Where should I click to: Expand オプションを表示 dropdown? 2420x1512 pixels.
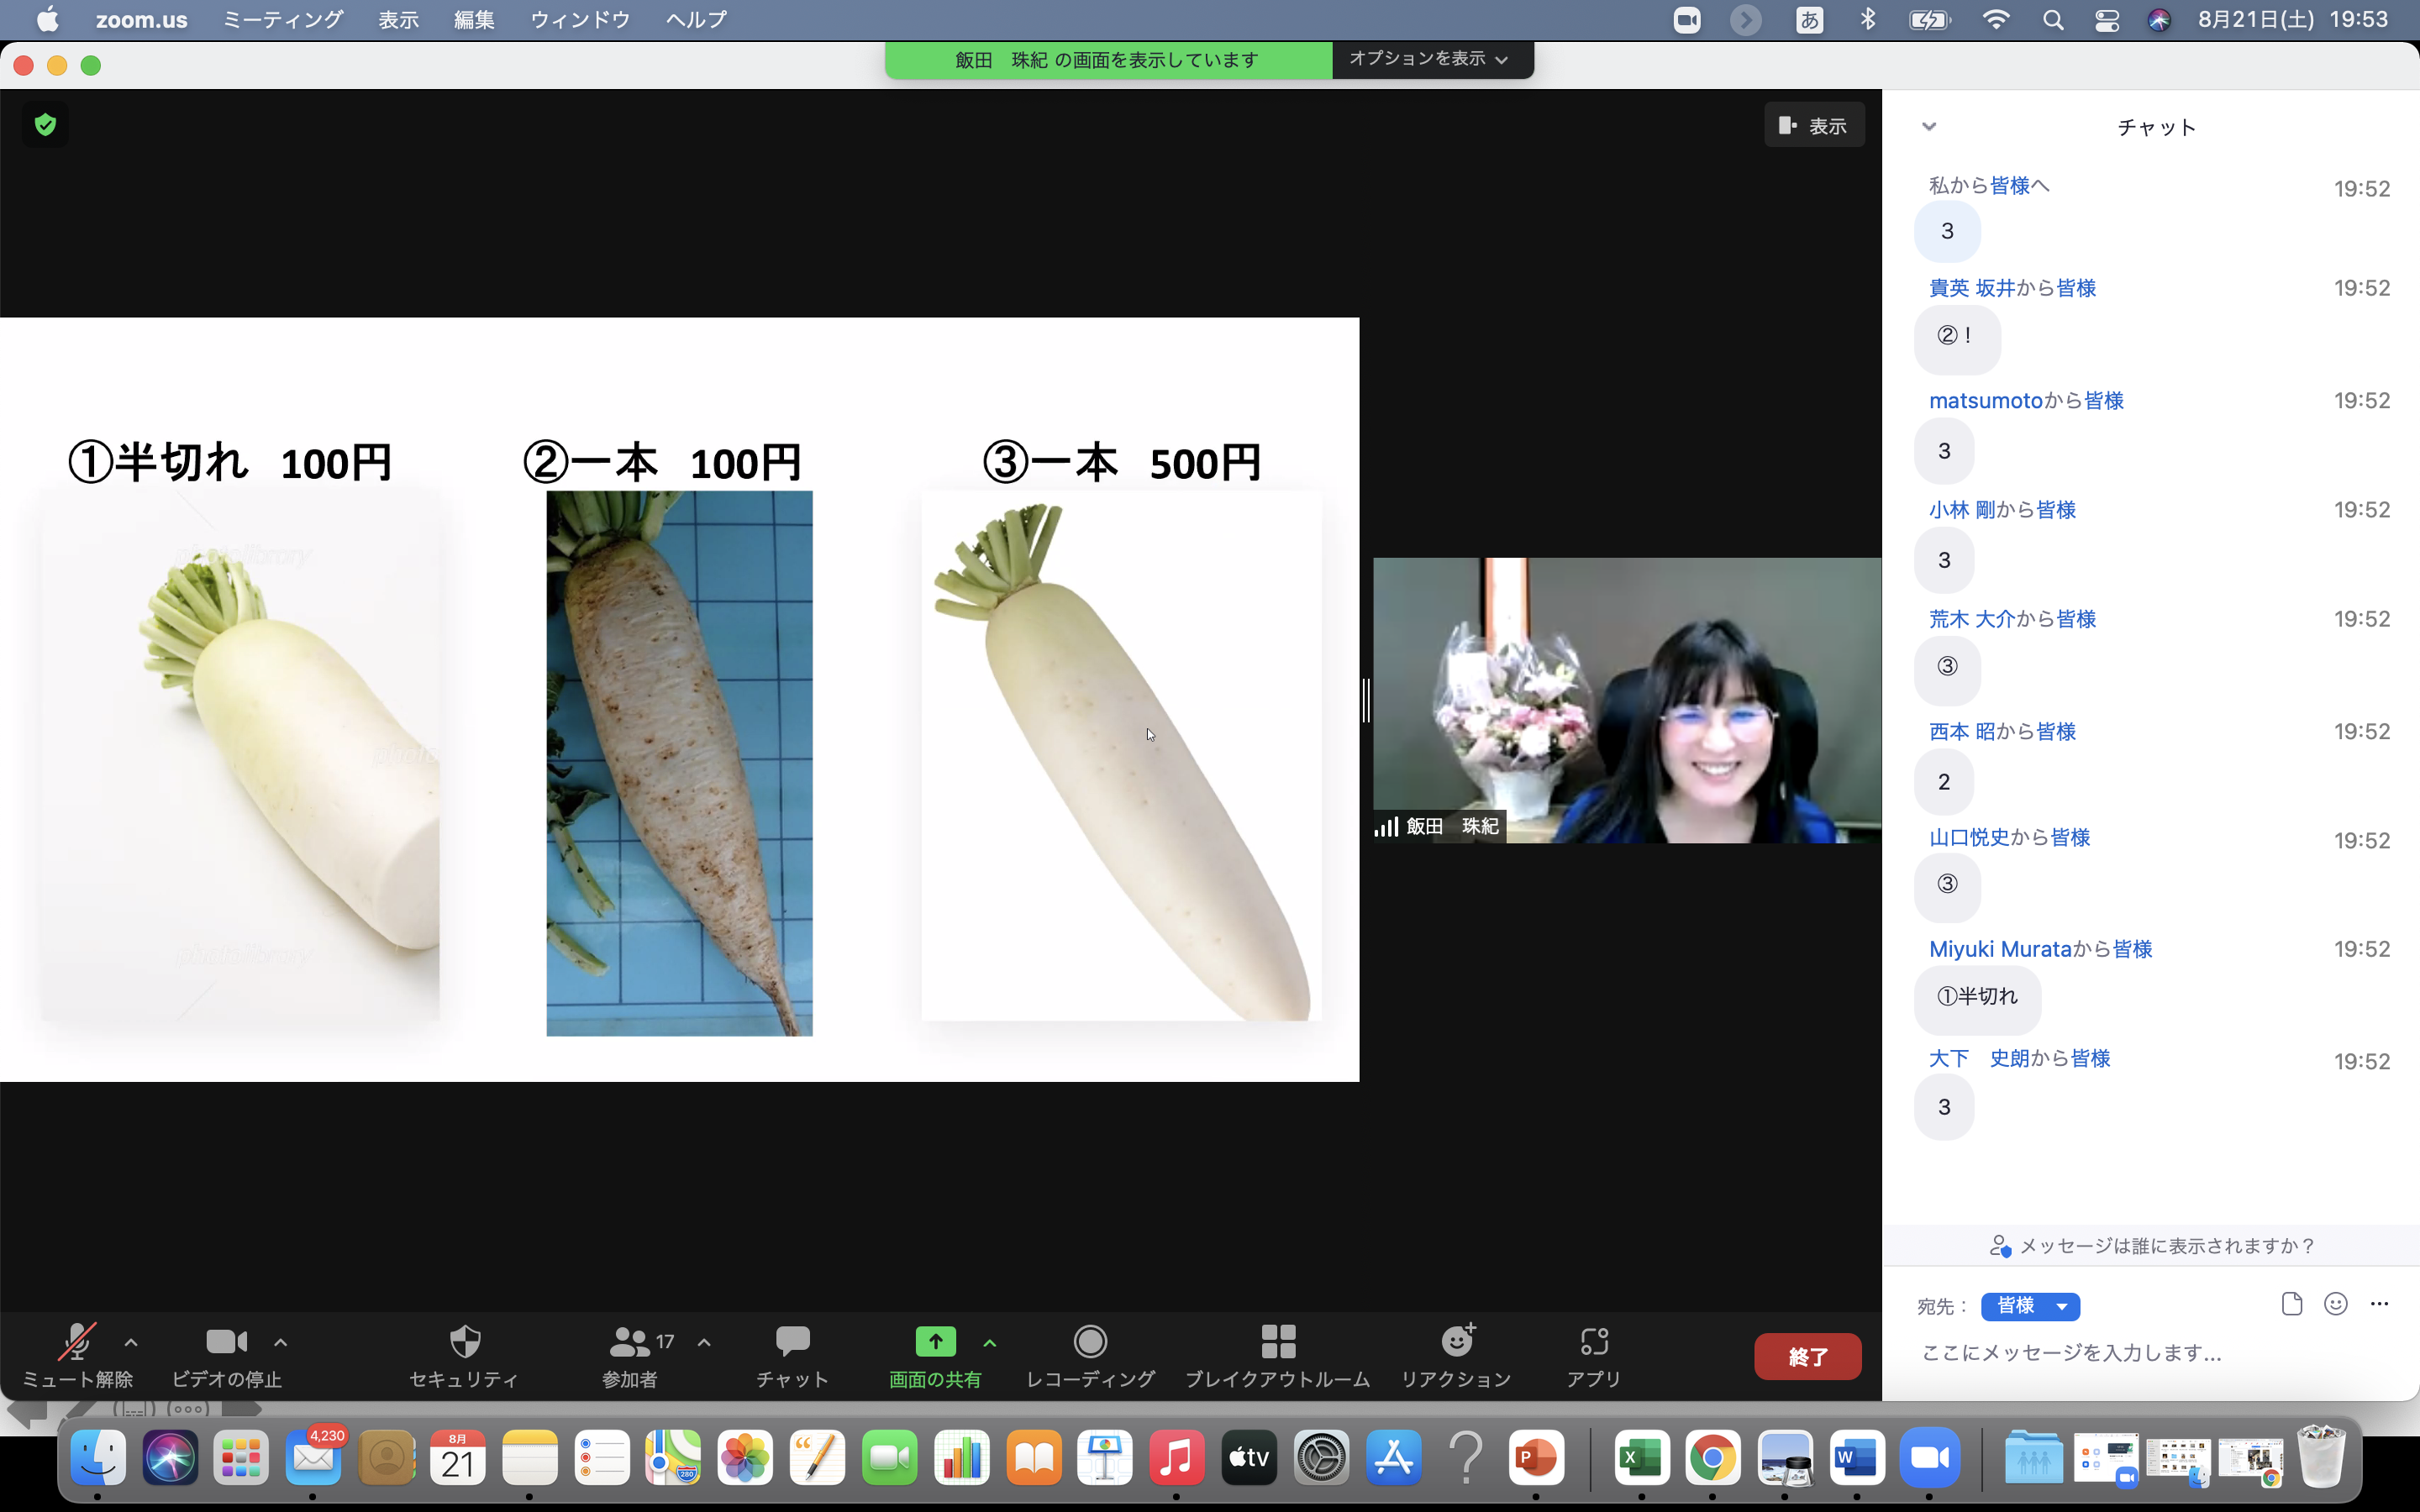(1428, 59)
